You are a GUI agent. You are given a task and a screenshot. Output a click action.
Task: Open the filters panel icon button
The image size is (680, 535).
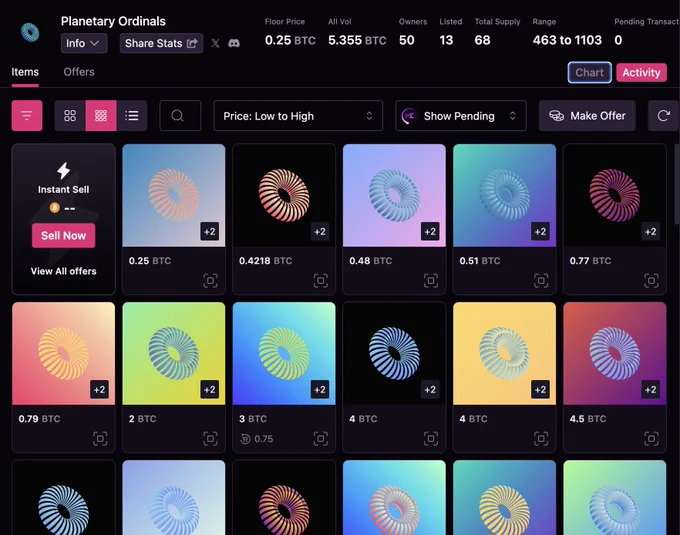[27, 116]
